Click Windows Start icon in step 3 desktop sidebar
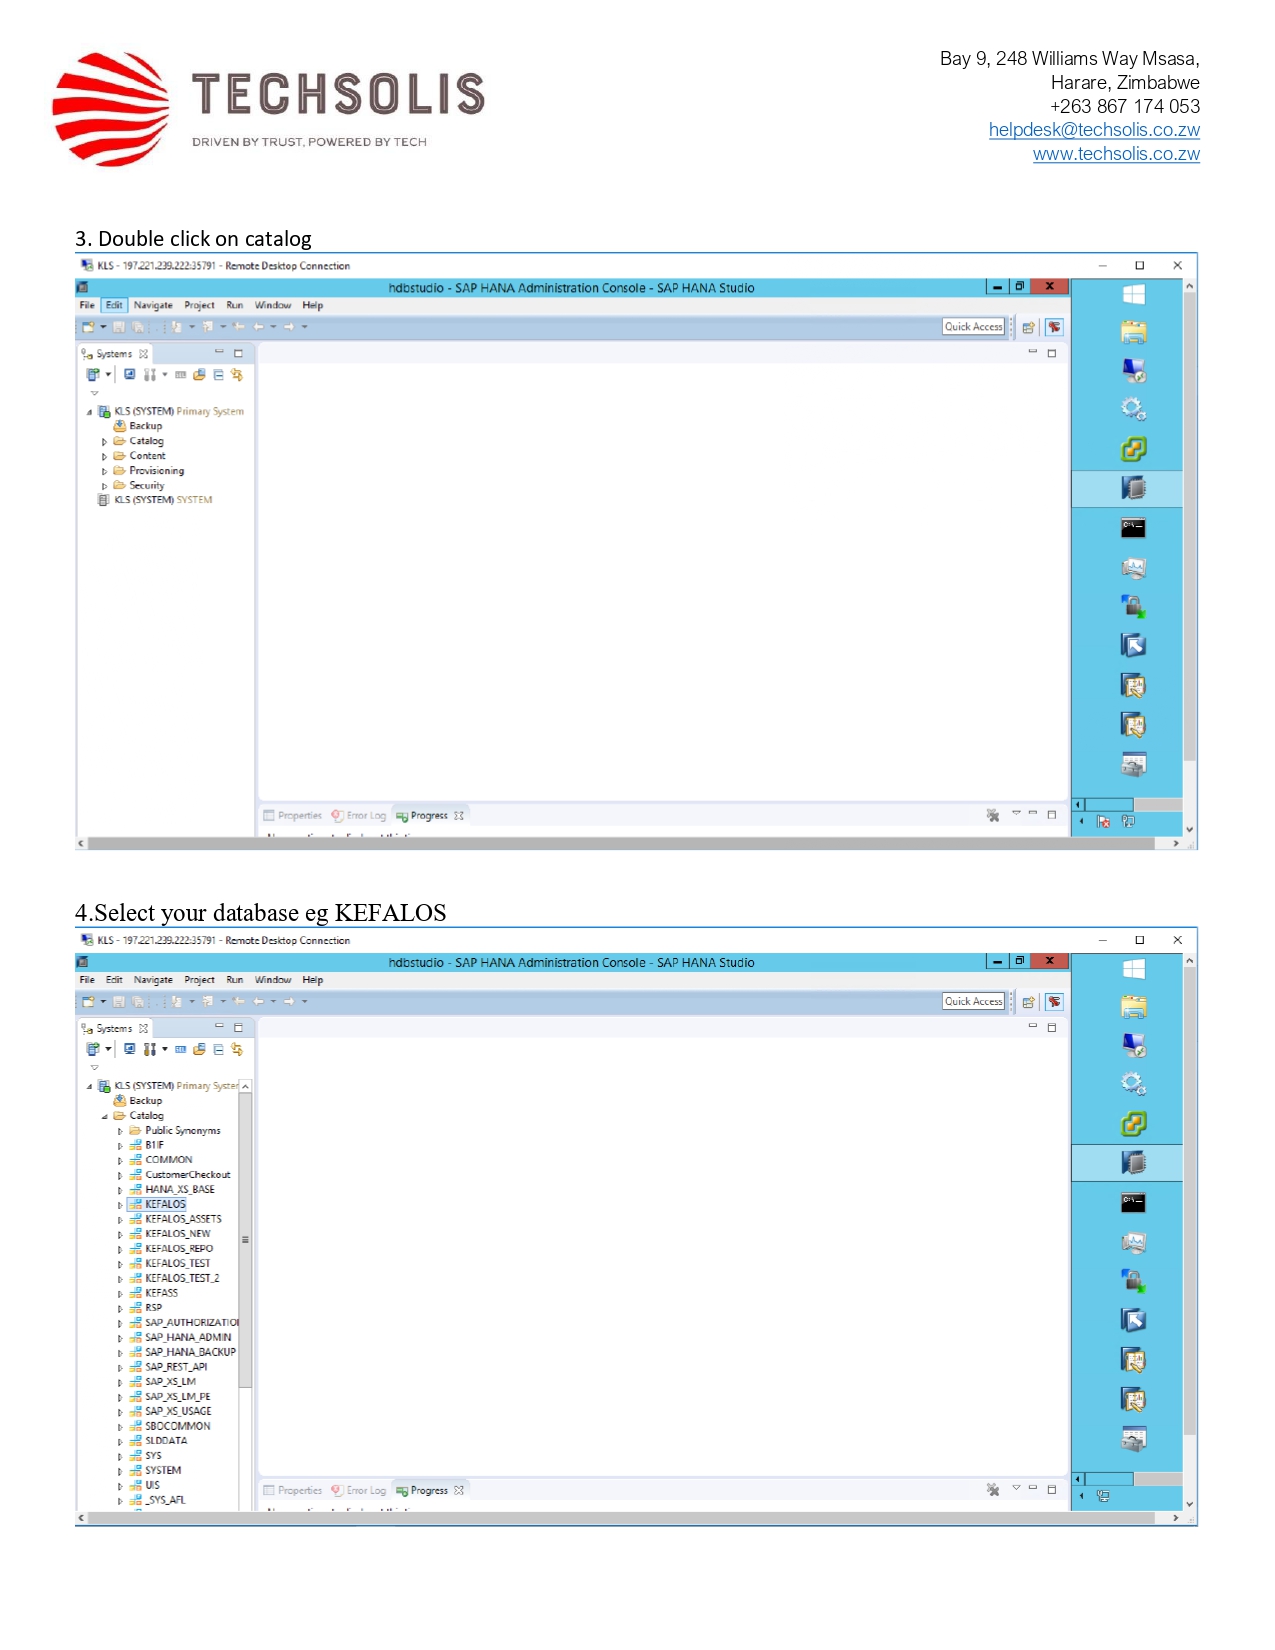This screenshot has width=1275, height=1650. 1133,295
